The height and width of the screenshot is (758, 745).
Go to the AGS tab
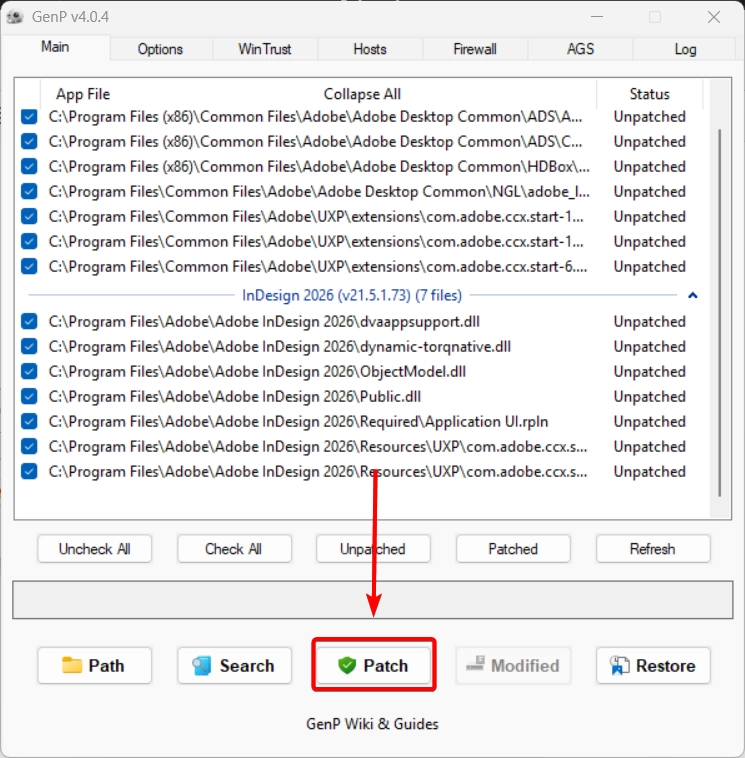580,49
